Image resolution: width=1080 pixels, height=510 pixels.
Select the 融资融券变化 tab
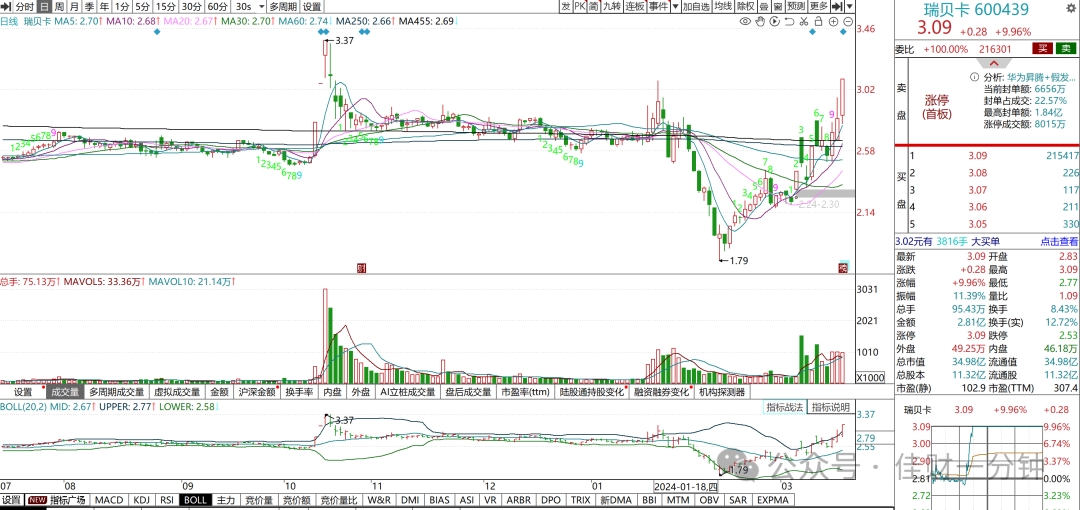pyautogui.click(x=661, y=391)
